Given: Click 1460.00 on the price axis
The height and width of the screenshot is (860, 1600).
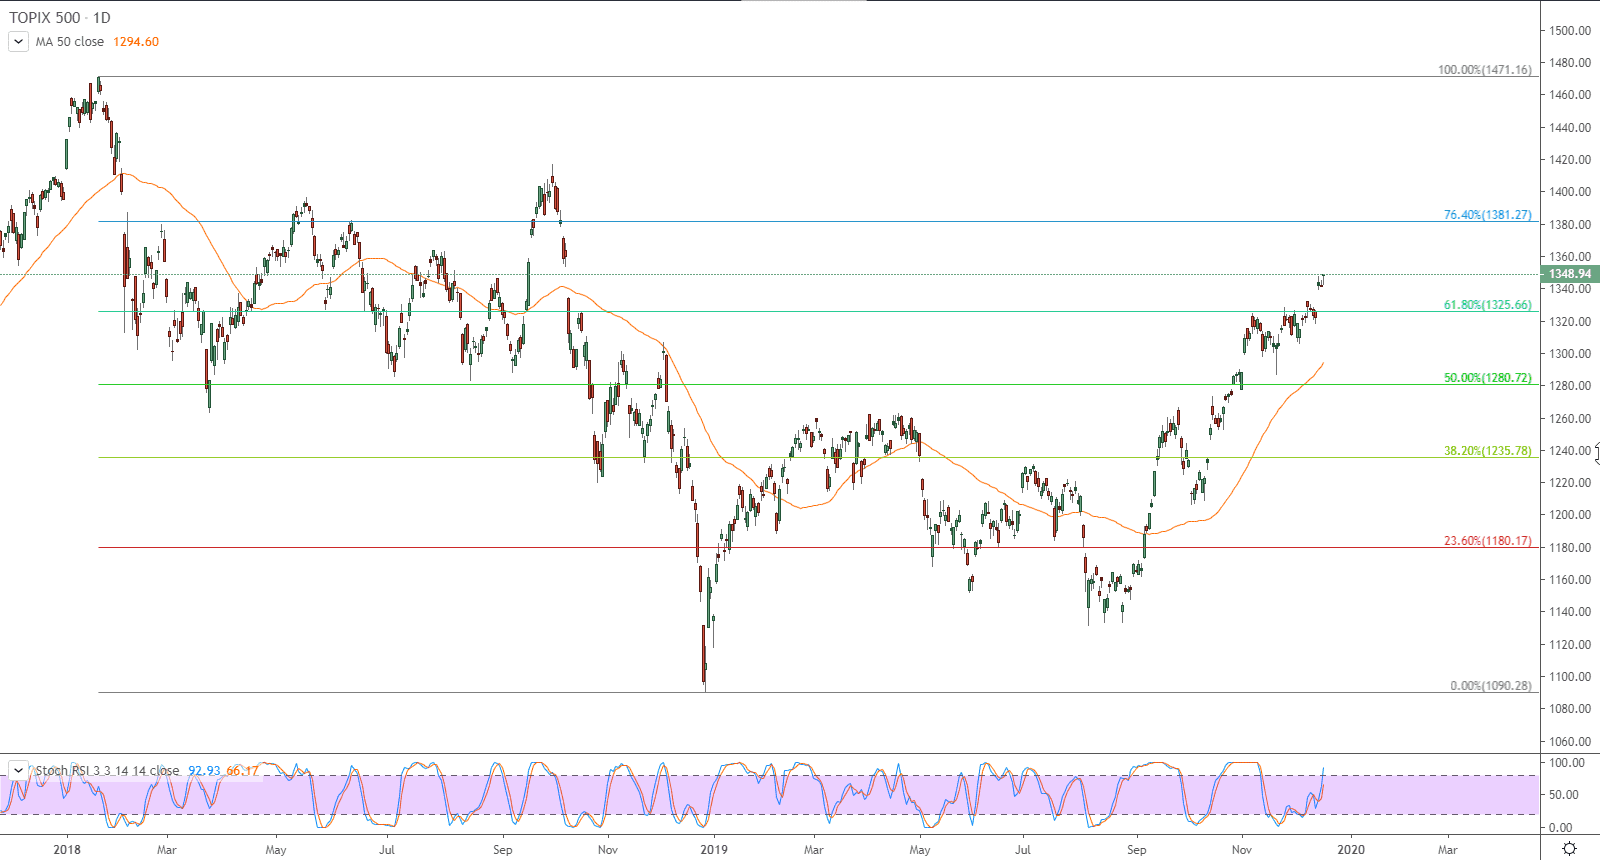Looking at the screenshot, I should [x=1570, y=95].
